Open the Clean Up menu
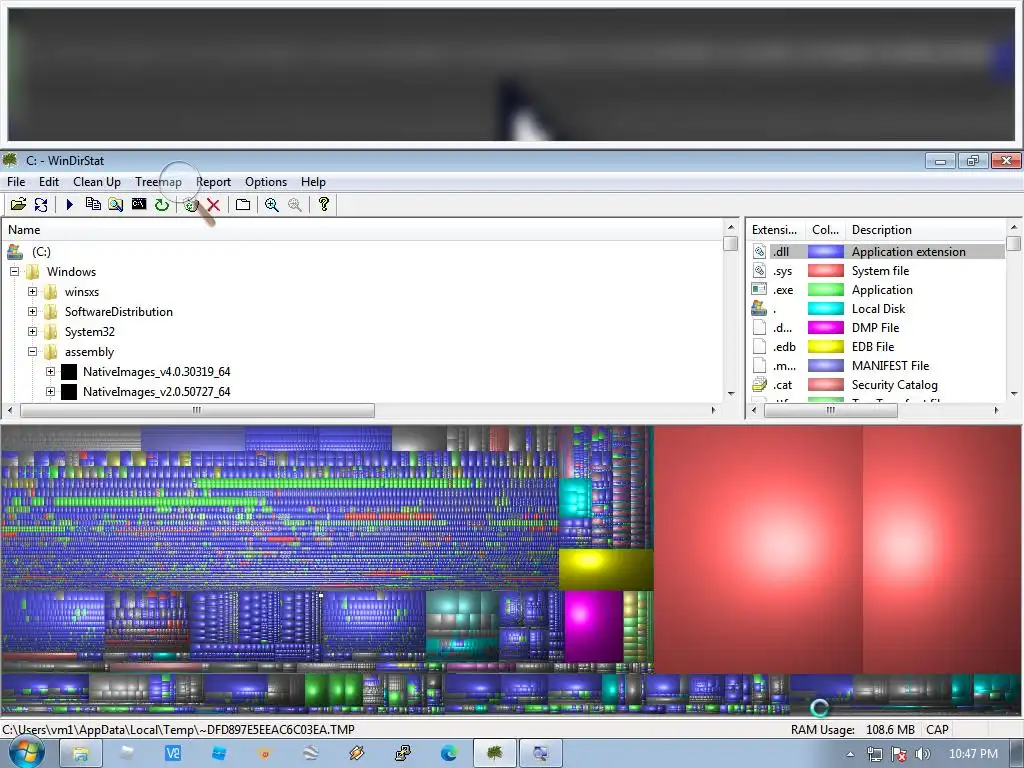 (97, 182)
